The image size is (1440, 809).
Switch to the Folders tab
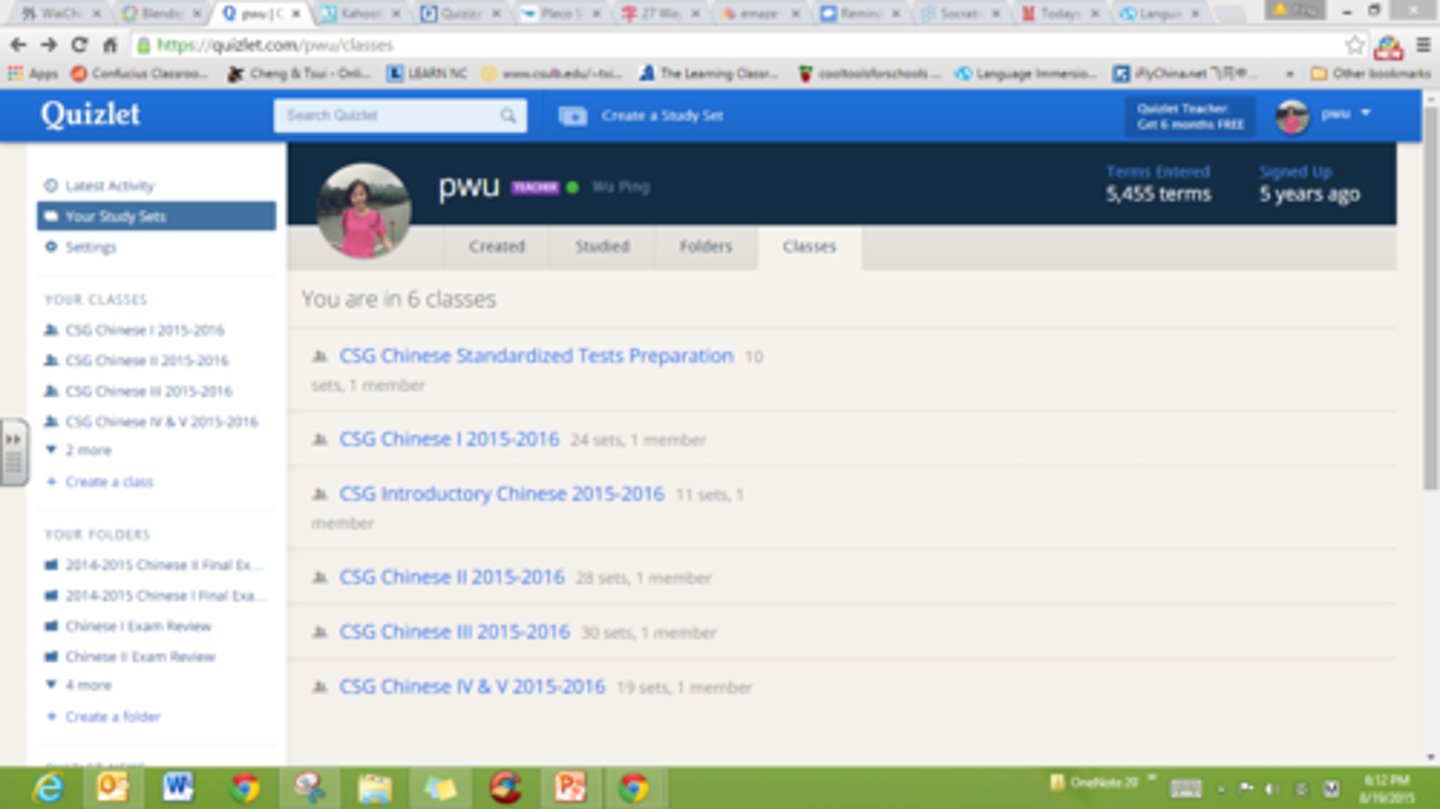click(705, 246)
